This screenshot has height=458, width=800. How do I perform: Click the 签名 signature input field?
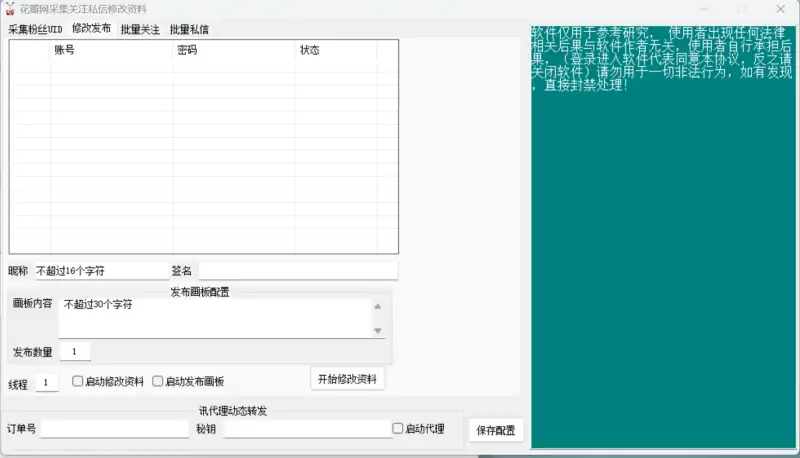298,271
